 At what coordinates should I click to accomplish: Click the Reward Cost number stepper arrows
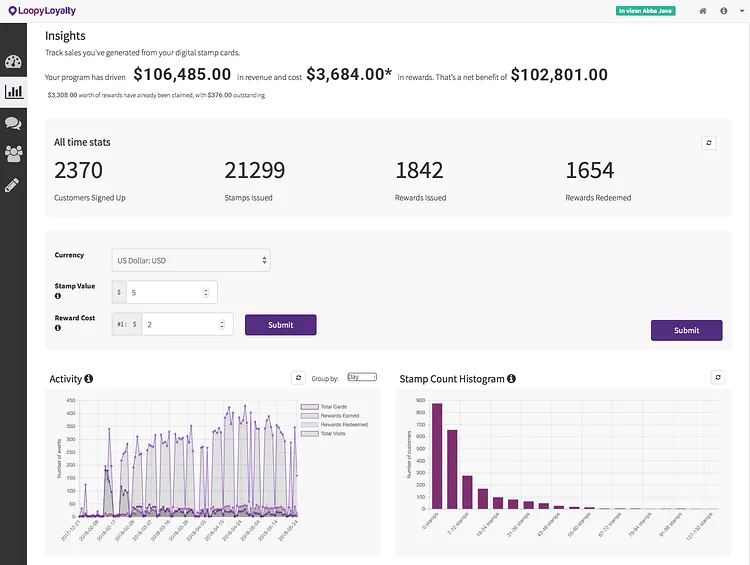coord(222,324)
